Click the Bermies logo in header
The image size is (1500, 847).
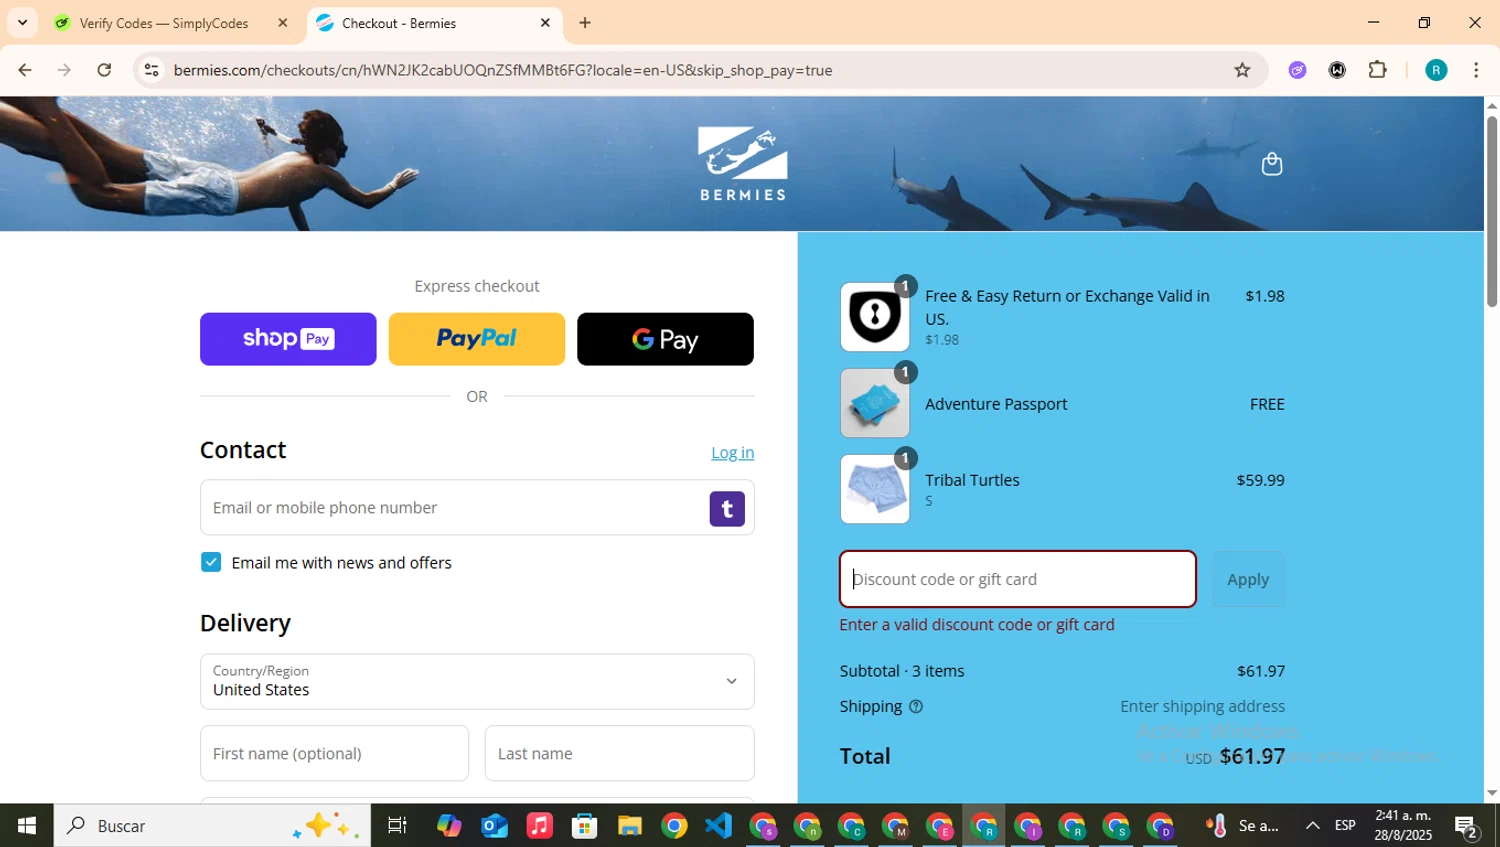pos(742,164)
